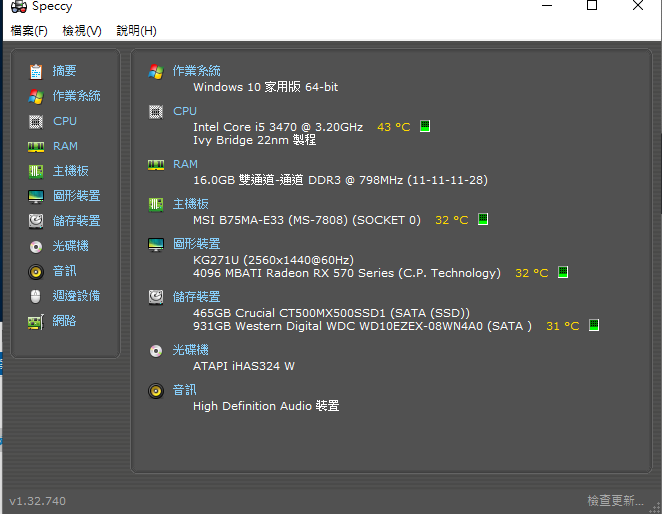Open the 說明(H) menu
The height and width of the screenshot is (514, 662).
136,31
